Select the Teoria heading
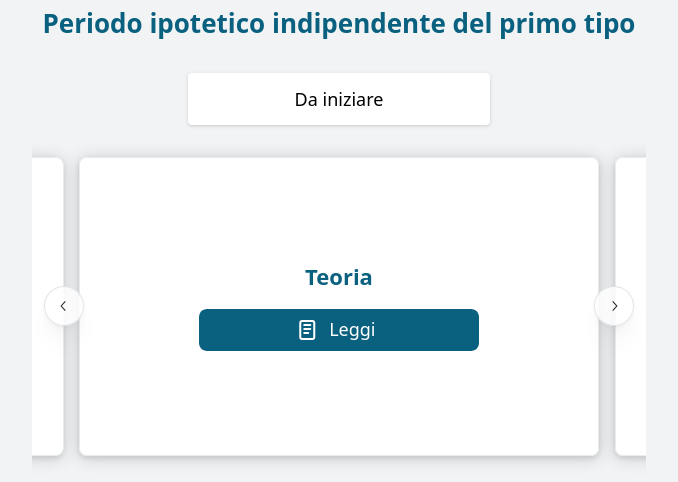Screen dimensions: 678x482 339,278
